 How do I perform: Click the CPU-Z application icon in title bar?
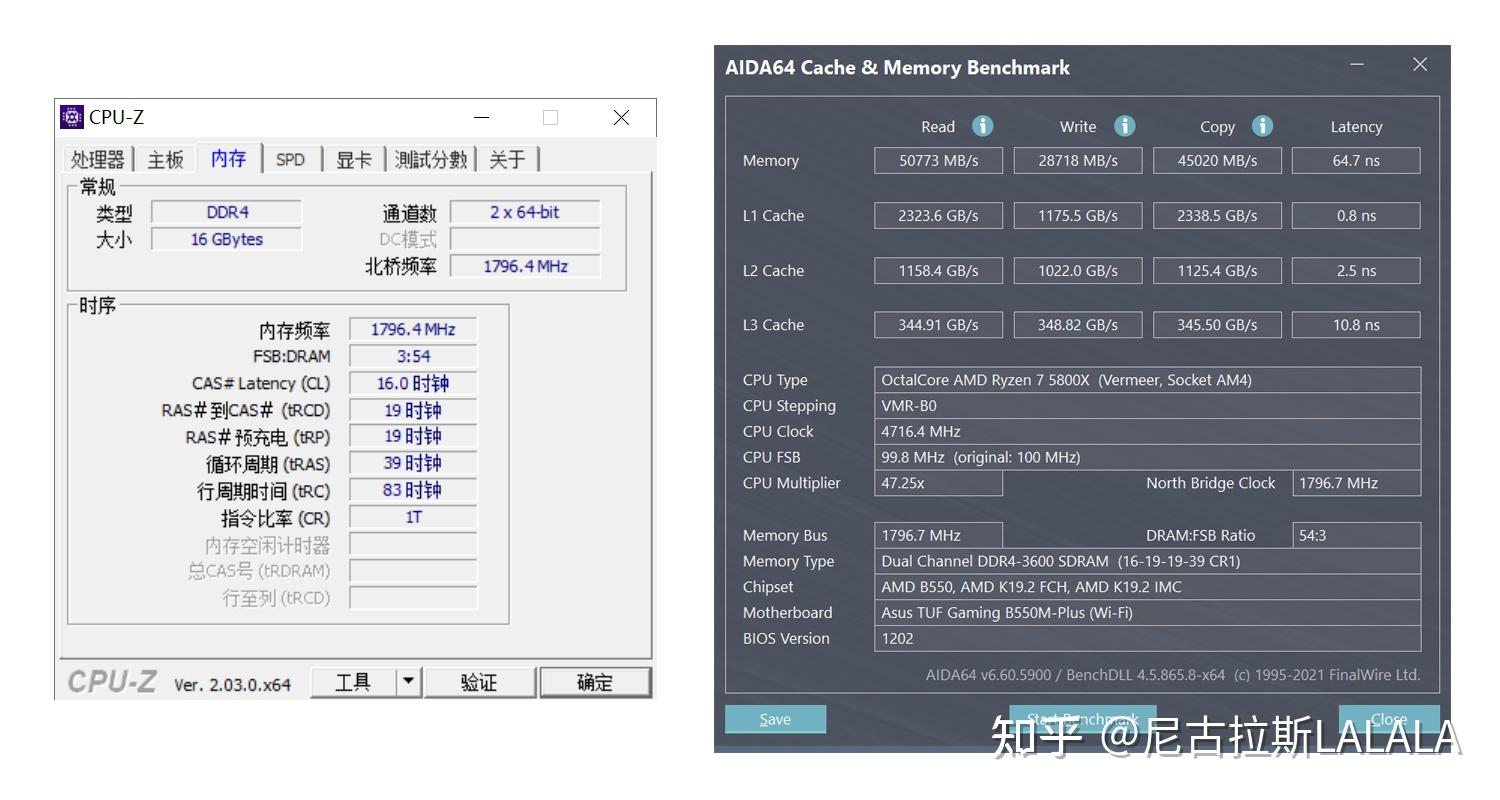71,116
